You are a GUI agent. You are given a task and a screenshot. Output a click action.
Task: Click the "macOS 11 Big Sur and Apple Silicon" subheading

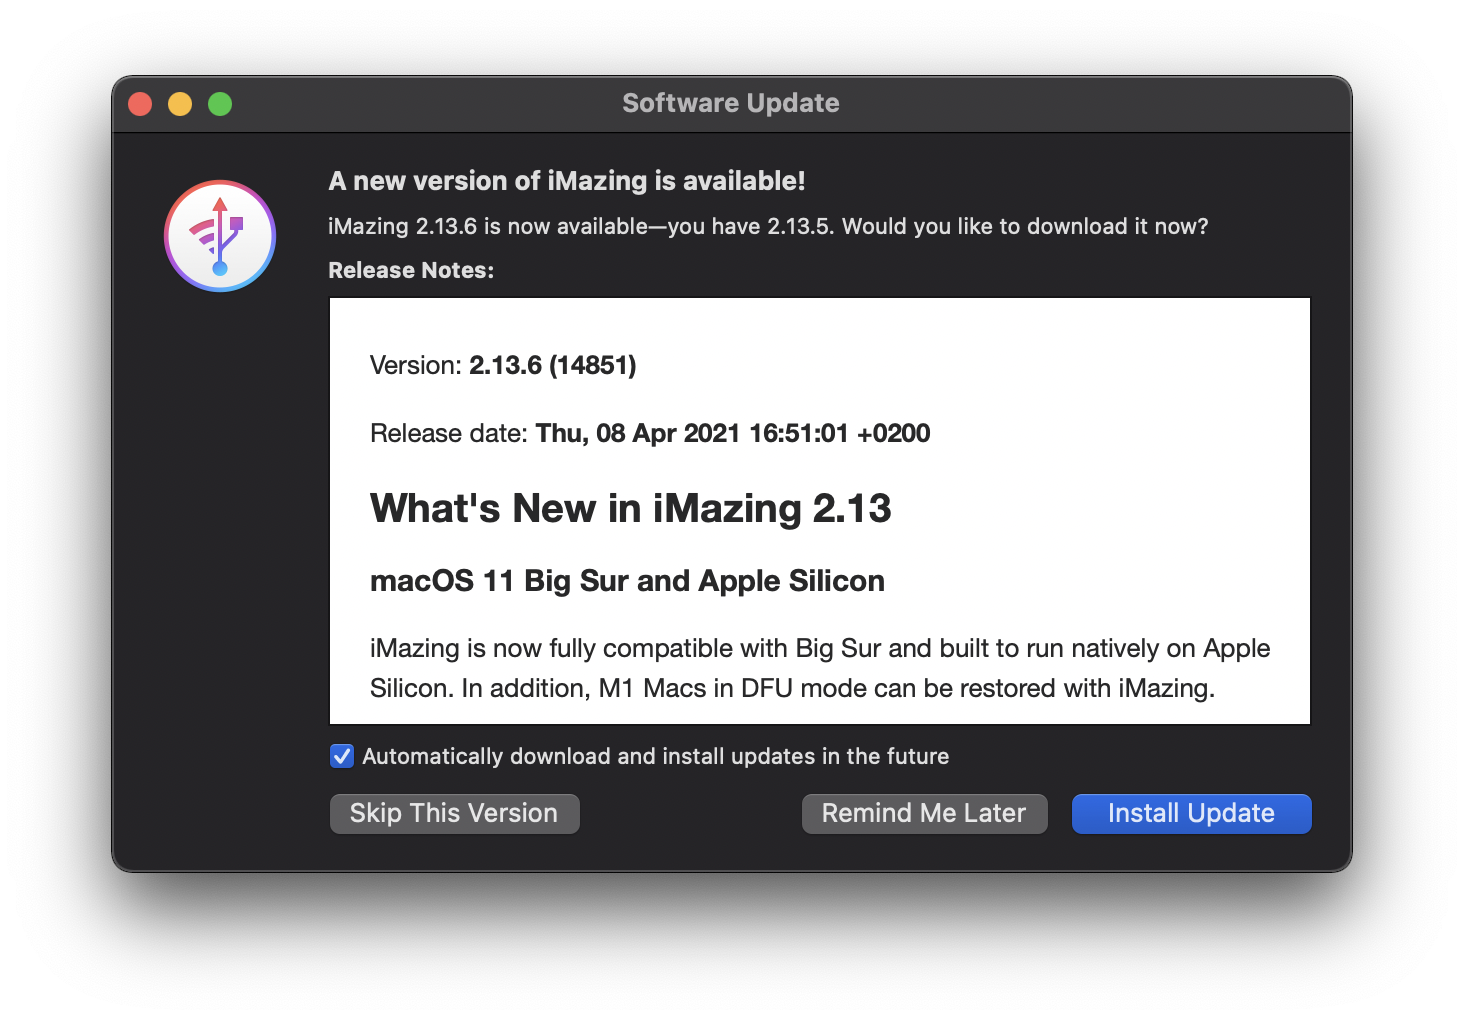coord(627,581)
